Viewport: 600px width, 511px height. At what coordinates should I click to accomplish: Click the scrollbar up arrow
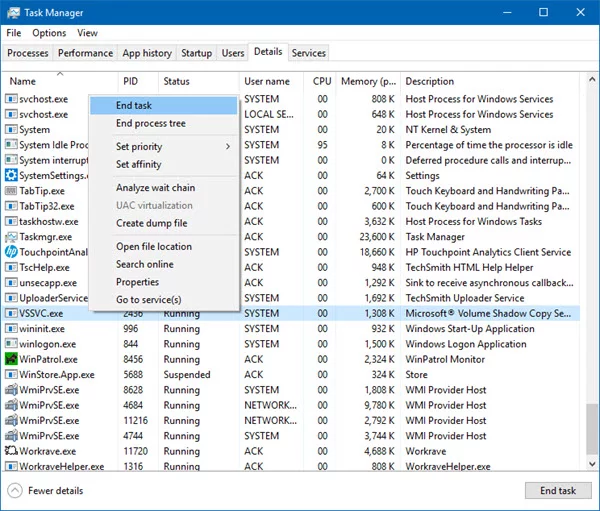(x=592, y=80)
